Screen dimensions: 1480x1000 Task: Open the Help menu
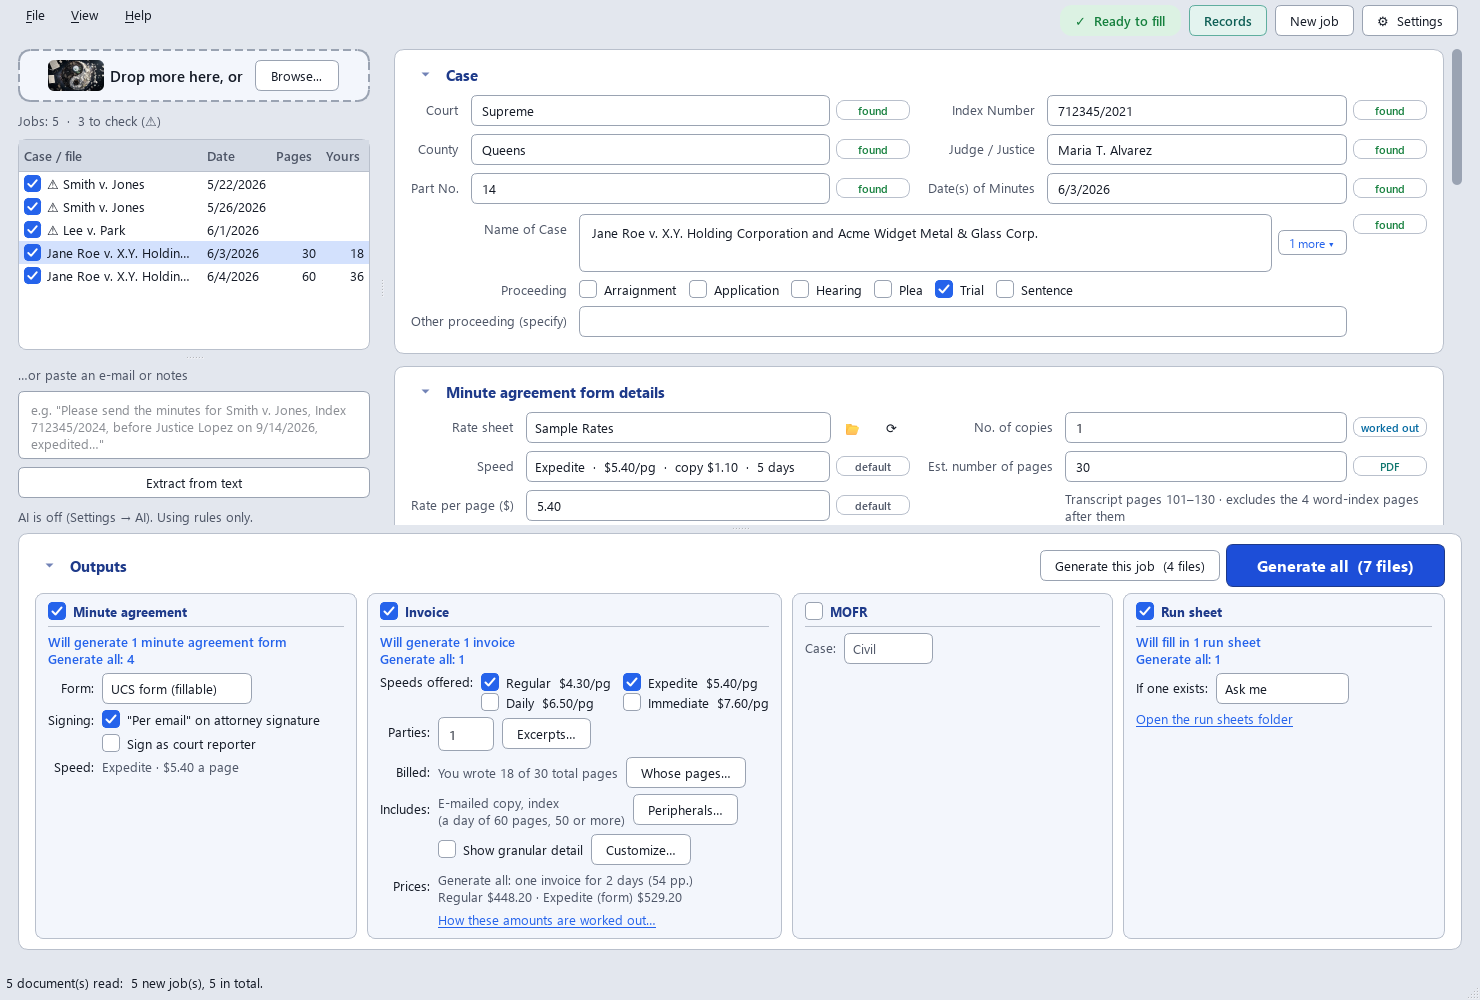tap(138, 16)
